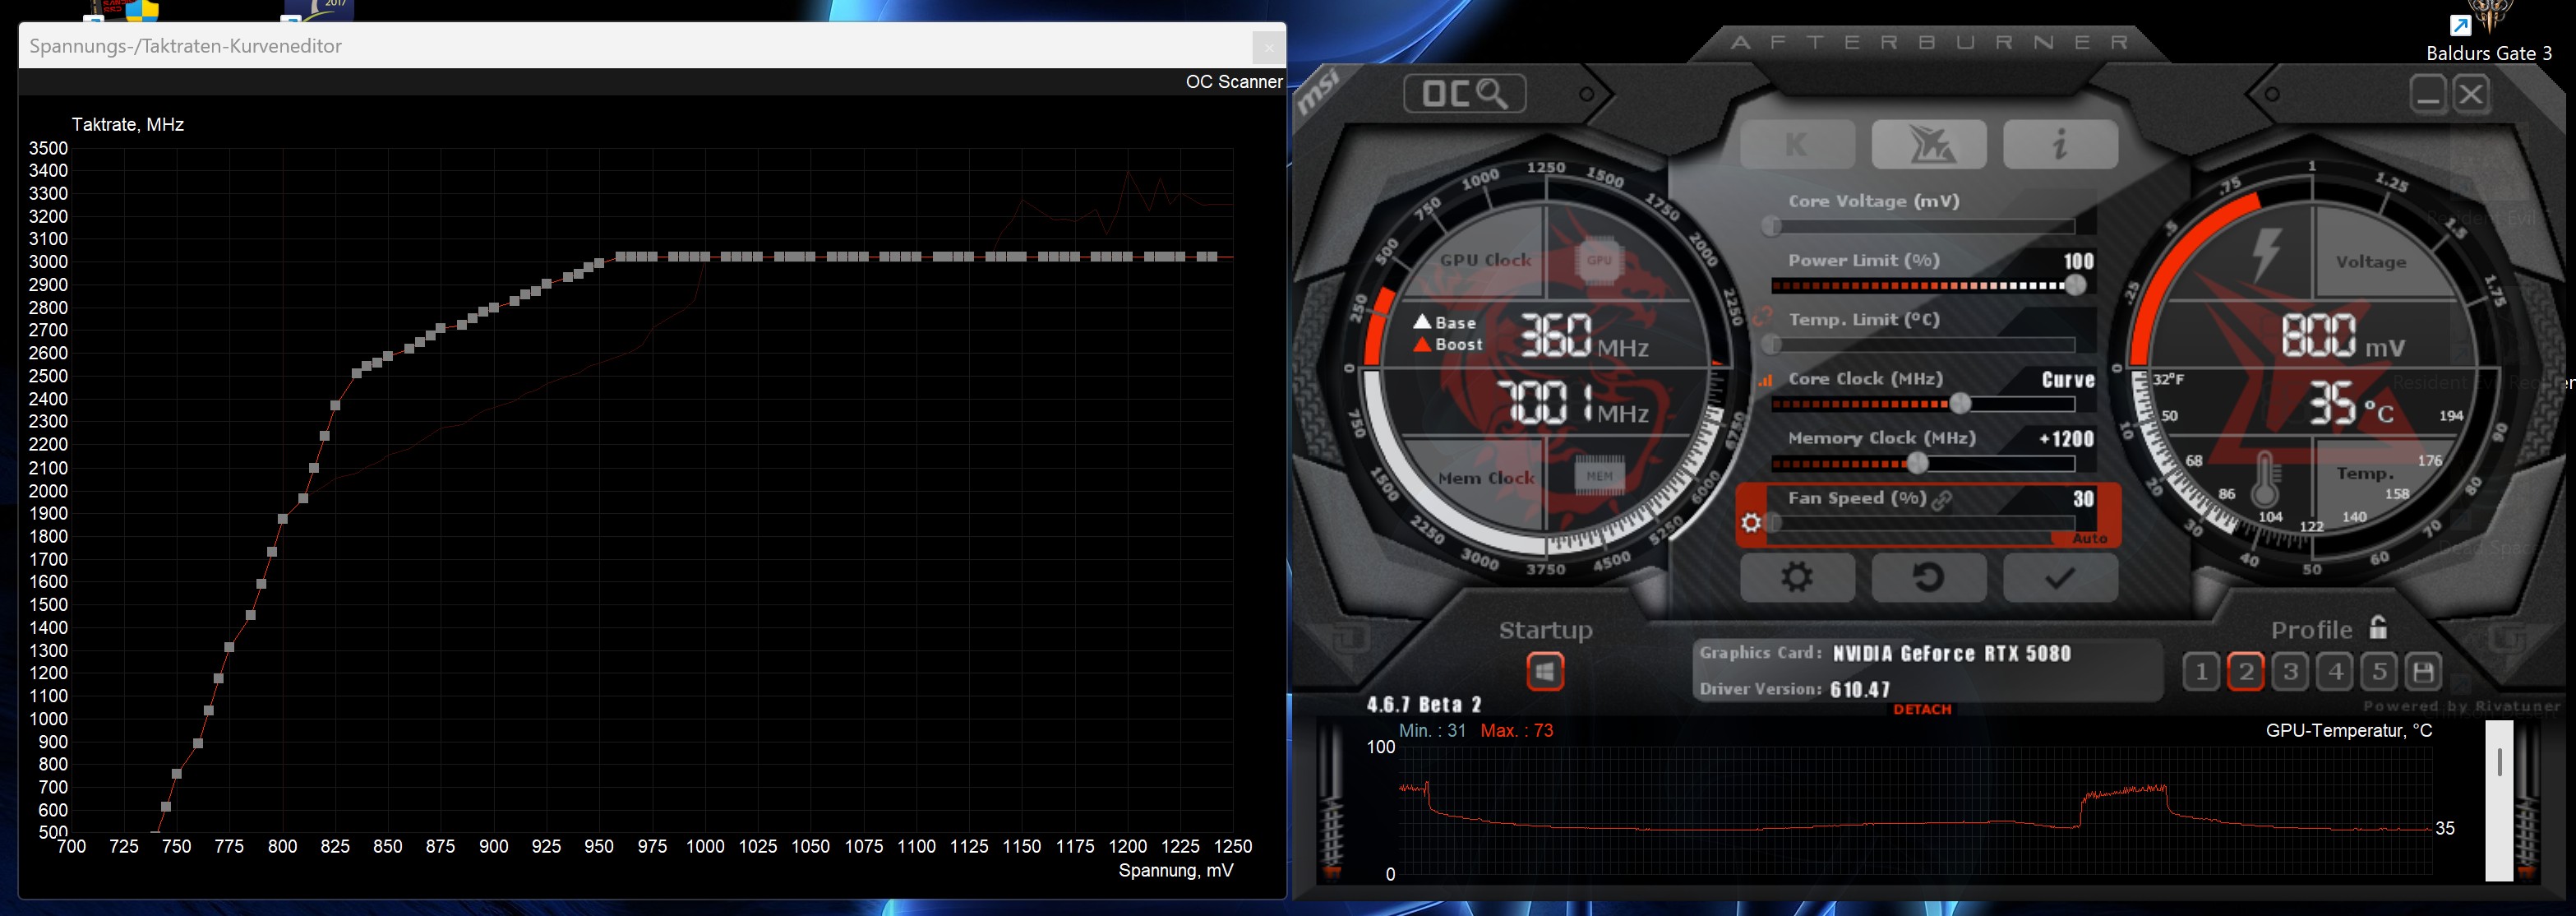
Task: Click the Power Limit value 100
Action: (2078, 261)
